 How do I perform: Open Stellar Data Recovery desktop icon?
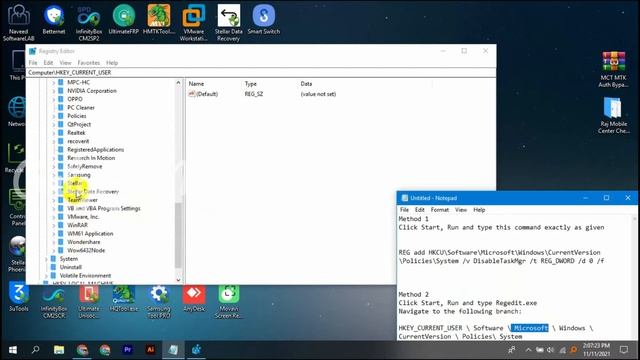coord(229,23)
